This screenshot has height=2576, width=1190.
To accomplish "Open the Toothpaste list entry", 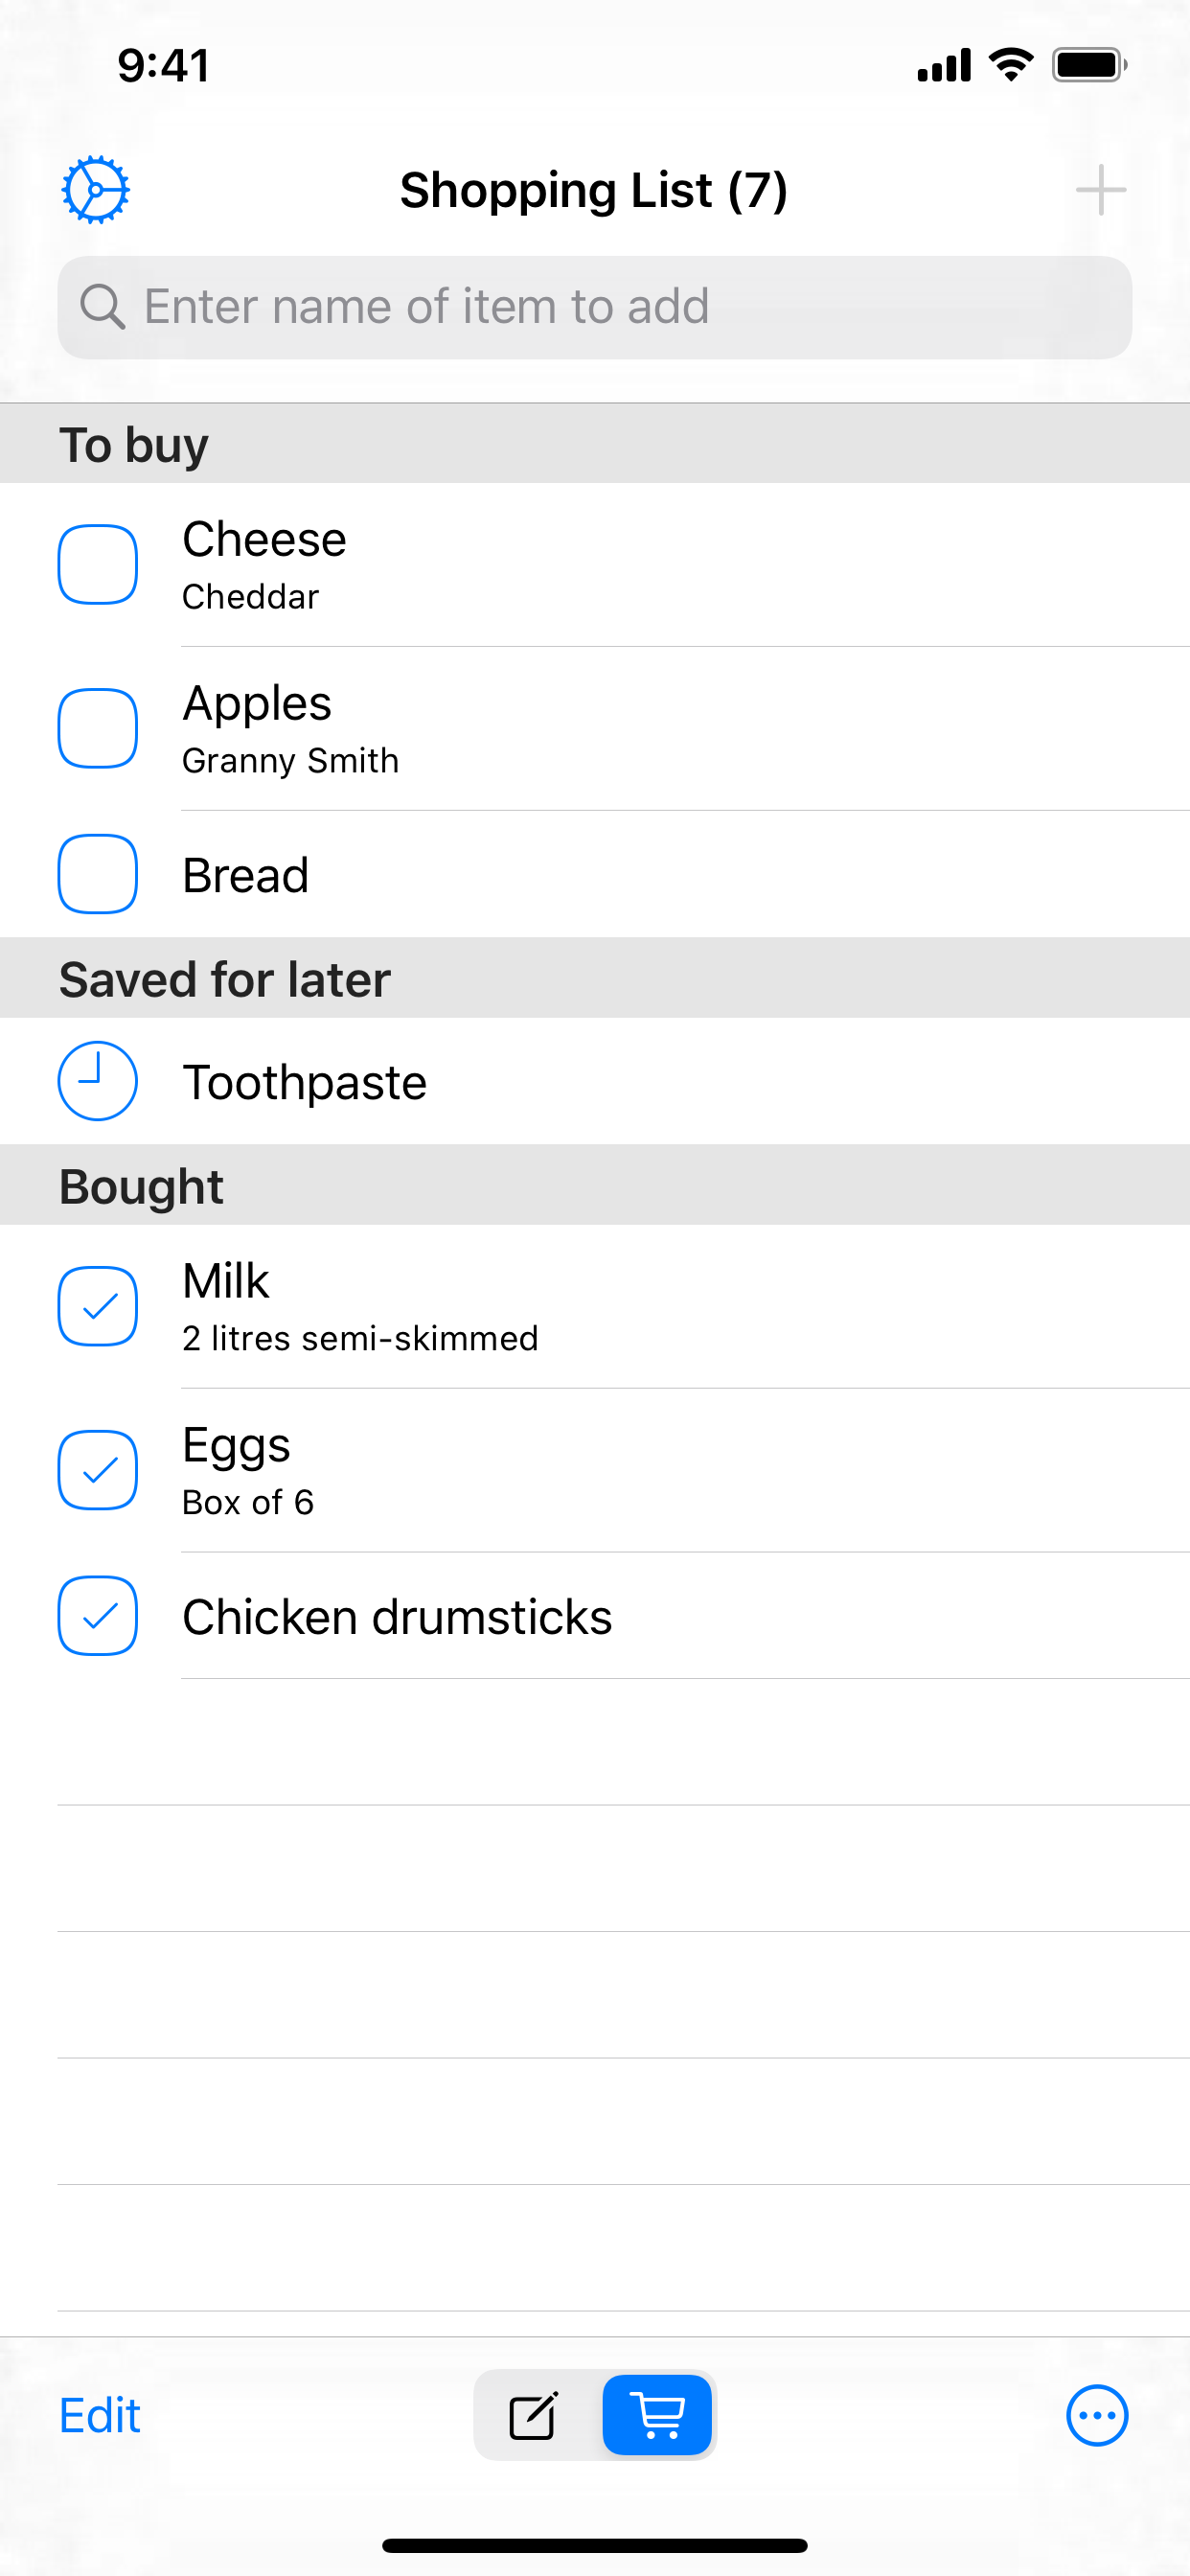I will click(x=305, y=1082).
